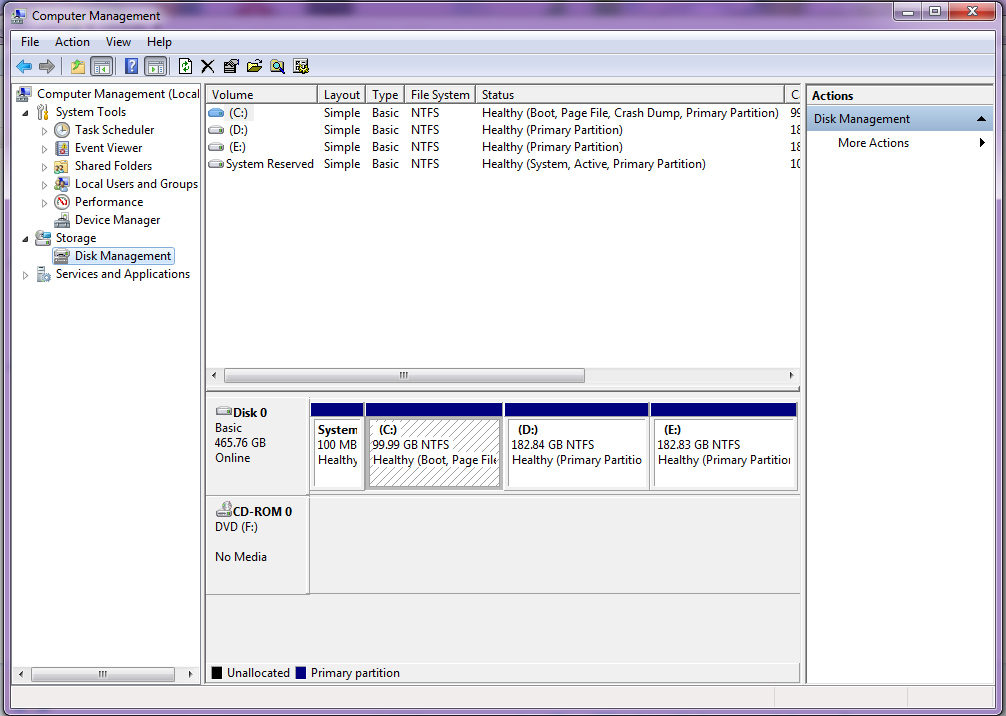Select the System Reserved partition block
Screen dimensions: 1006x716
click(337, 445)
